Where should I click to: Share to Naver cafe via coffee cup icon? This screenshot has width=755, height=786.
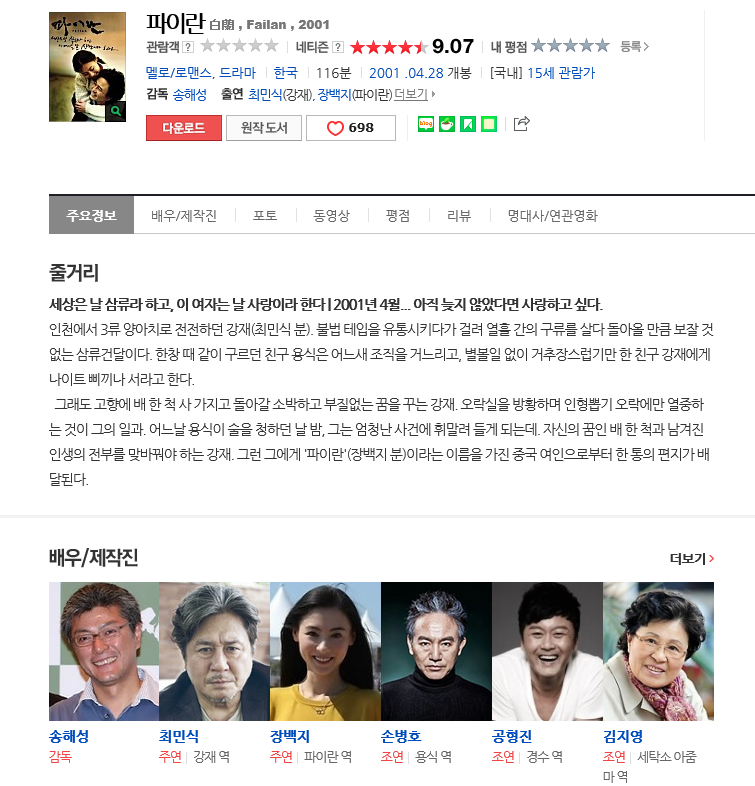447,124
